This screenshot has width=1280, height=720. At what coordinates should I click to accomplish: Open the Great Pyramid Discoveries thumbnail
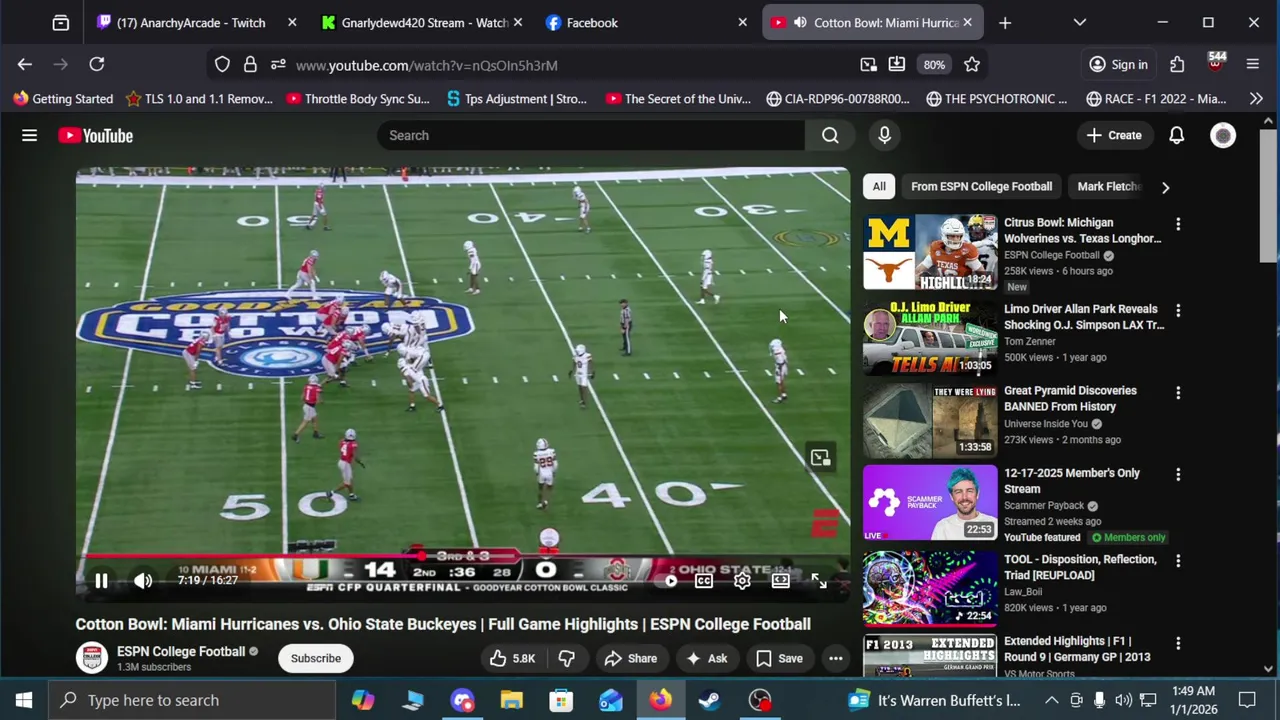(x=930, y=419)
